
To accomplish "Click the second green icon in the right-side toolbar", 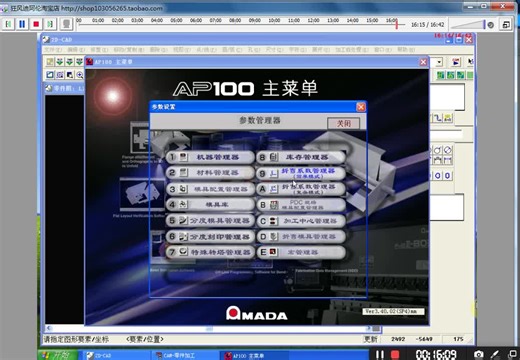I will tap(451, 75).
